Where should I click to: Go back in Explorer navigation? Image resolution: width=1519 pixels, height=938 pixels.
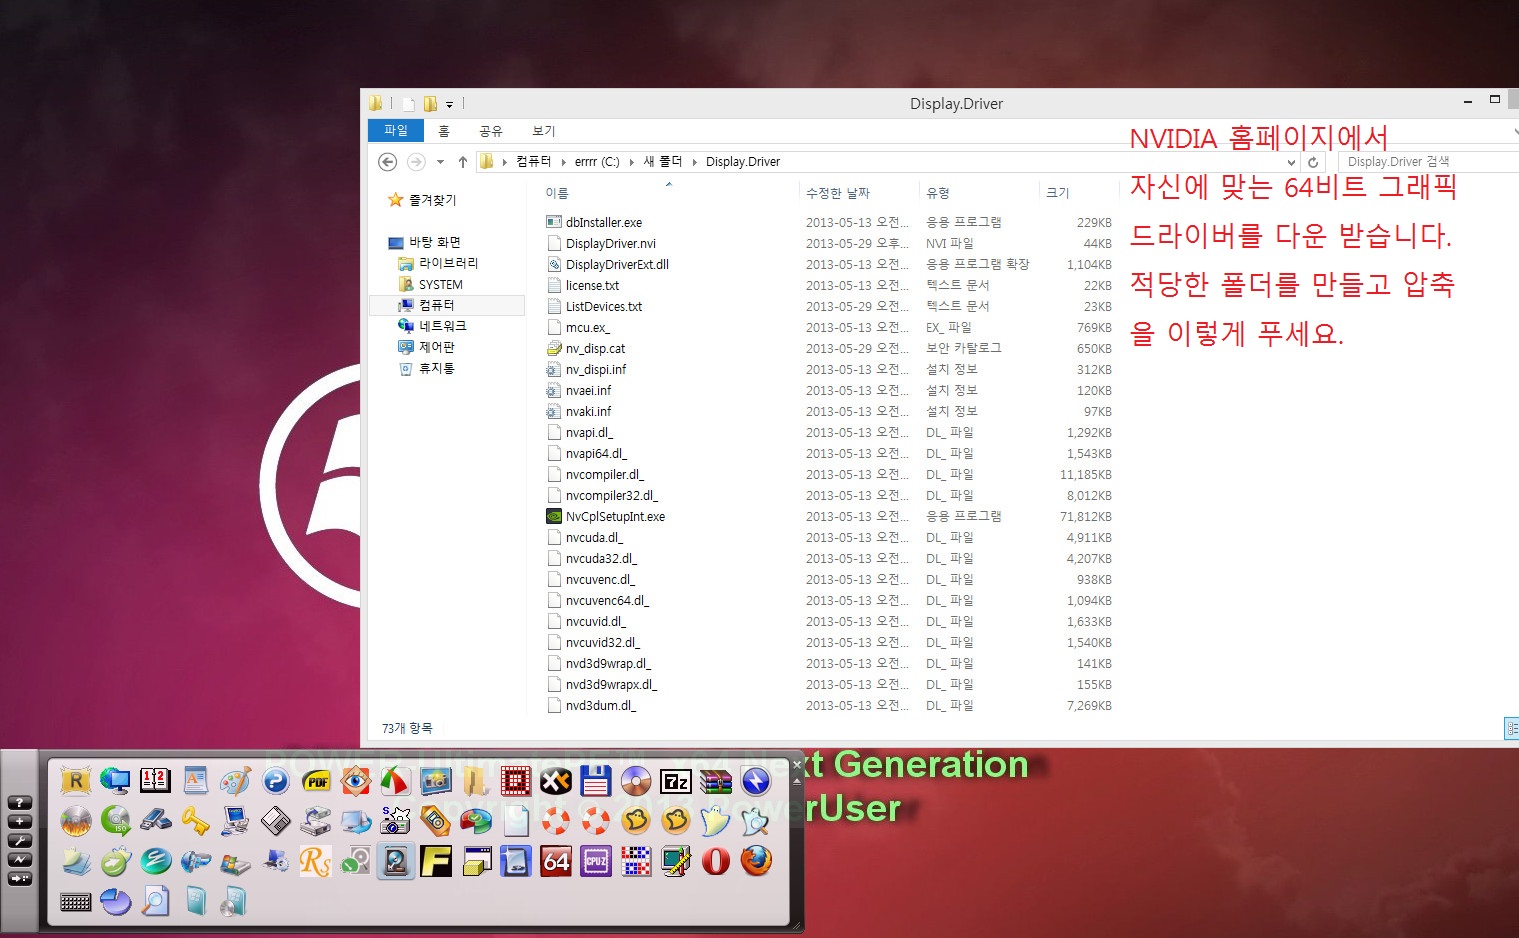point(388,162)
